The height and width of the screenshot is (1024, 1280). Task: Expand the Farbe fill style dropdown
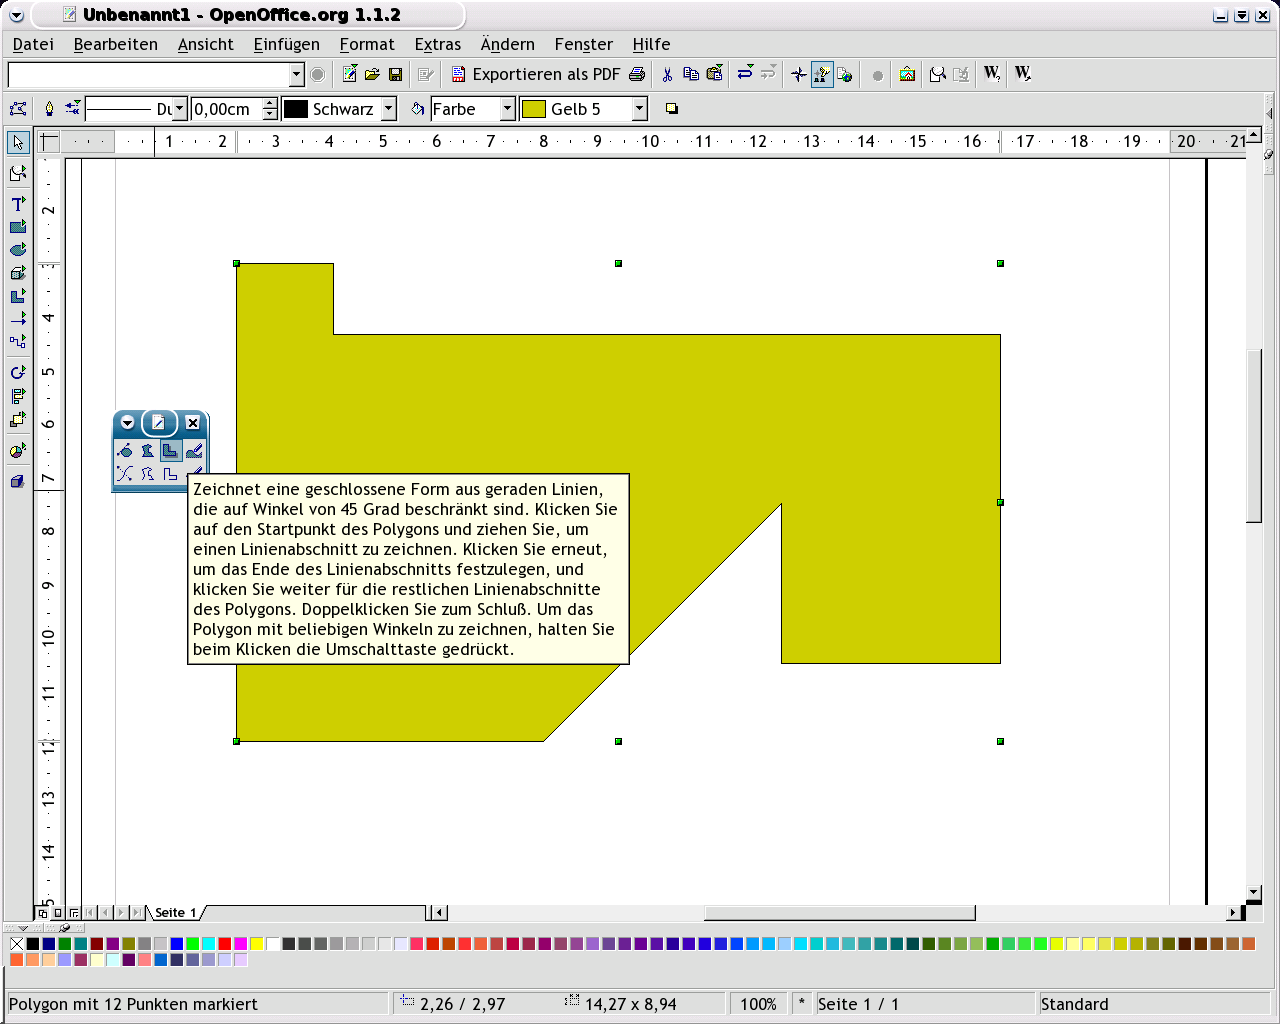(507, 109)
